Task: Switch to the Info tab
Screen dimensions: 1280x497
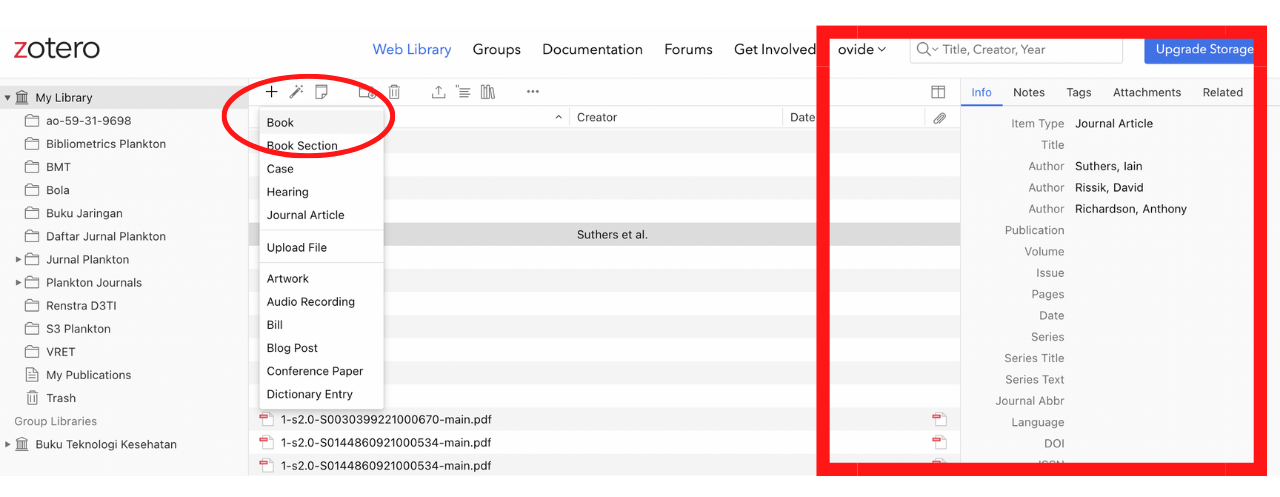Action: (x=982, y=92)
